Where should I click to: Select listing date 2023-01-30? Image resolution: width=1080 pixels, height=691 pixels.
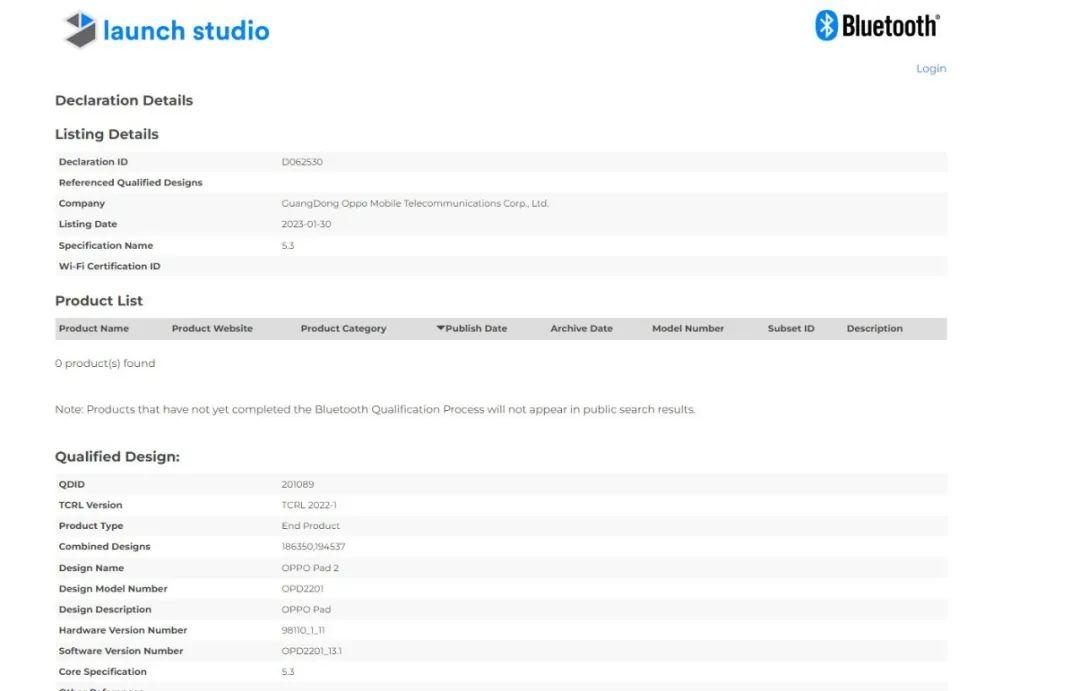pos(306,224)
